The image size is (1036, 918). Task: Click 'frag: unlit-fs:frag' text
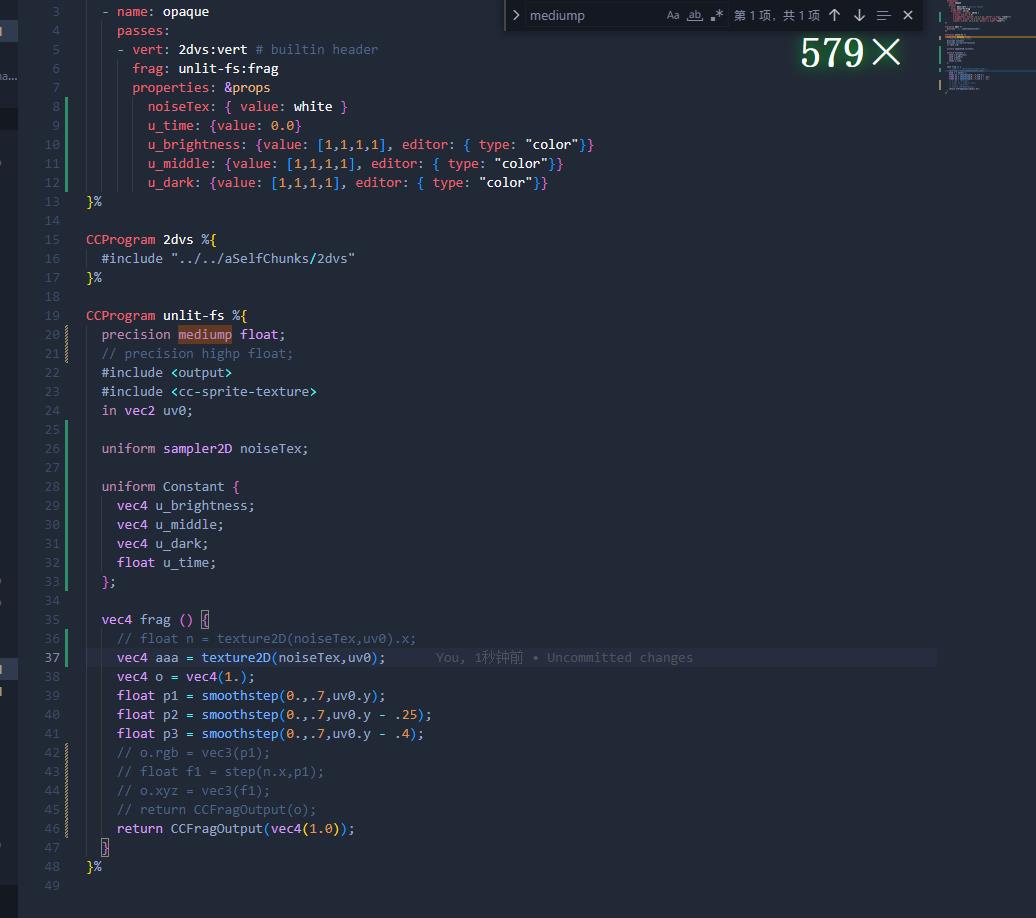pos(205,69)
